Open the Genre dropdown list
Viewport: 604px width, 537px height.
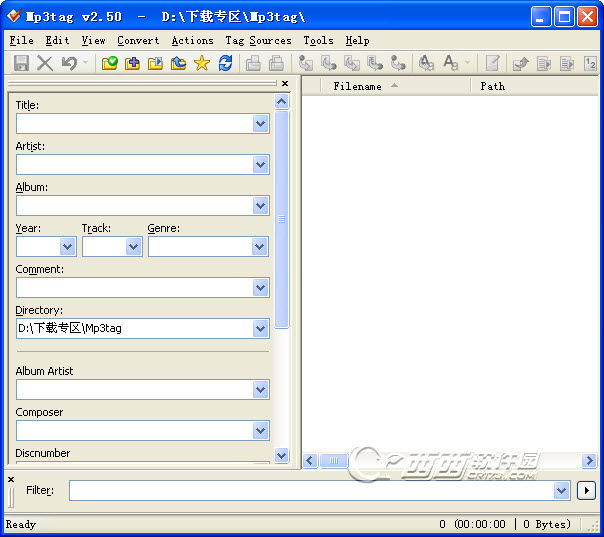click(260, 247)
